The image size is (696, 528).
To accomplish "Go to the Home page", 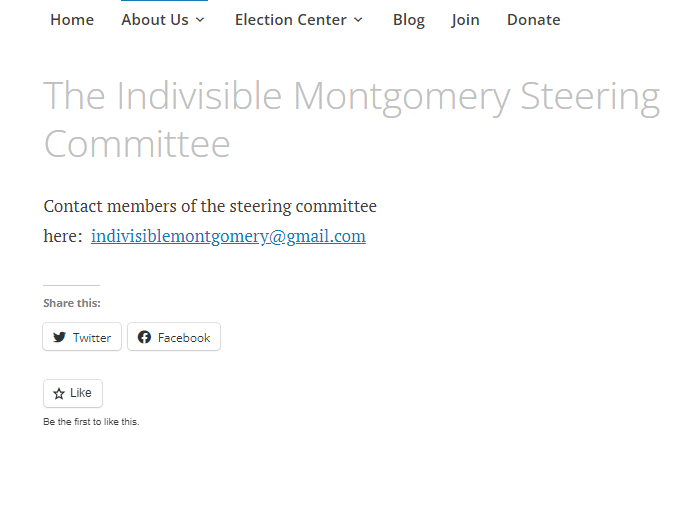I will click(x=72, y=20).
